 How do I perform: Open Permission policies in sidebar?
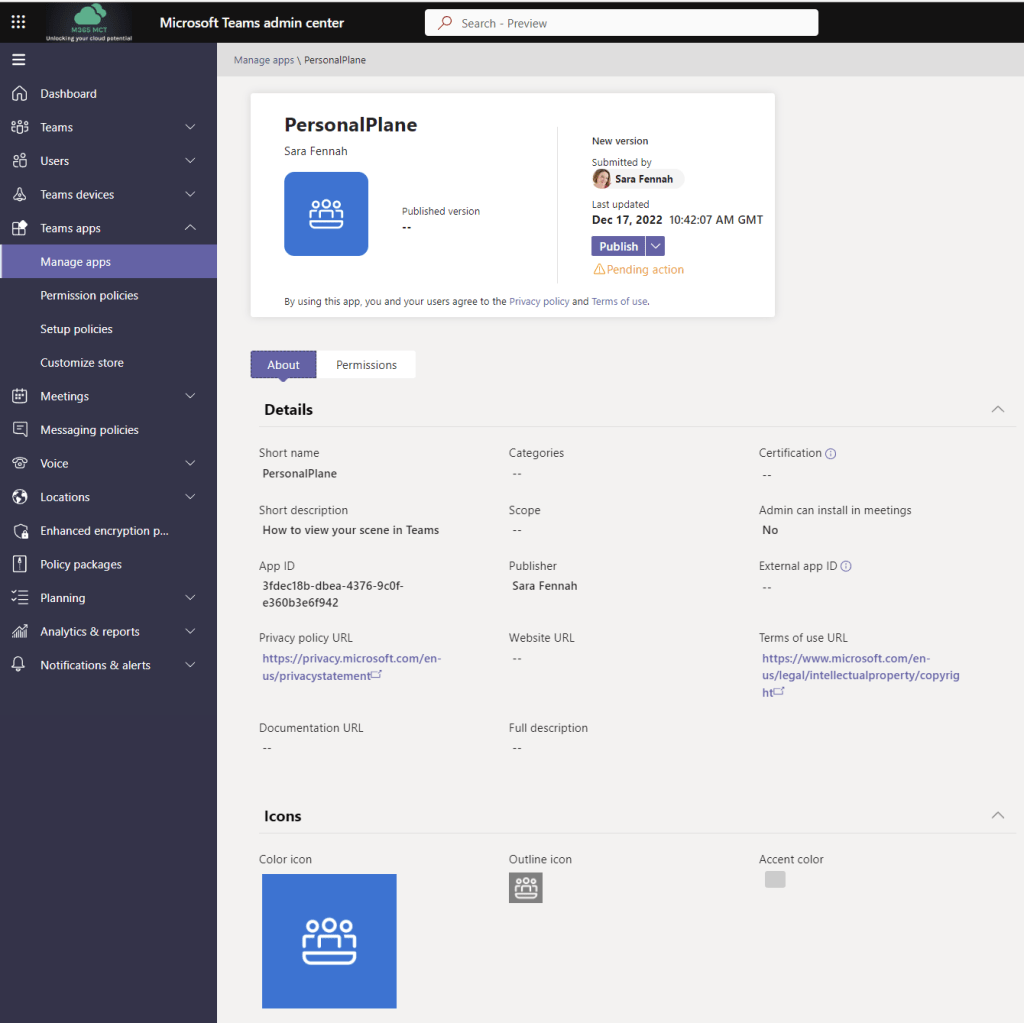(89, 296)
